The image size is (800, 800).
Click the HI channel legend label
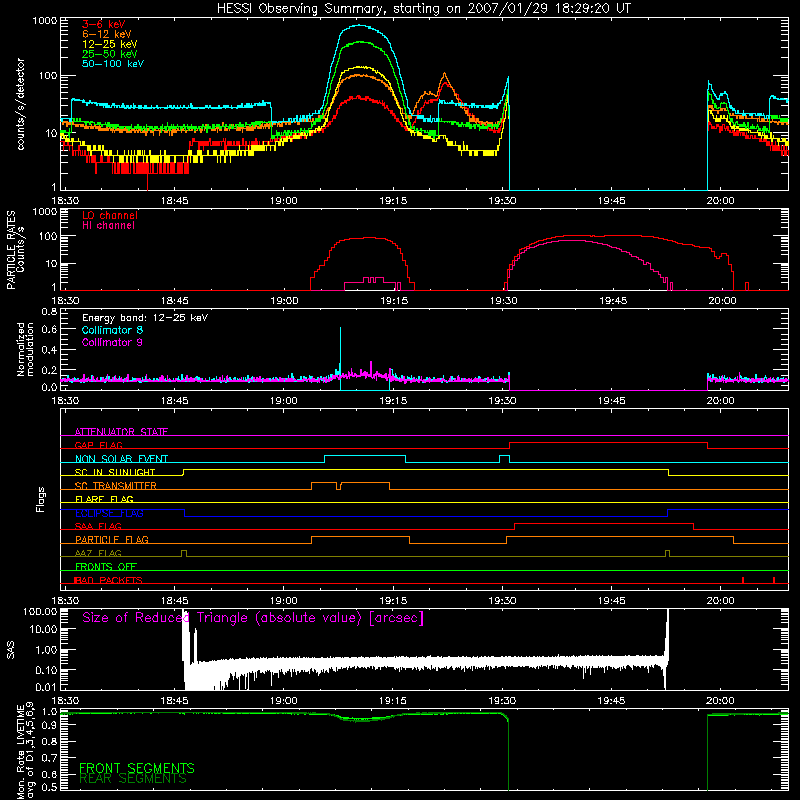[108, 226]
